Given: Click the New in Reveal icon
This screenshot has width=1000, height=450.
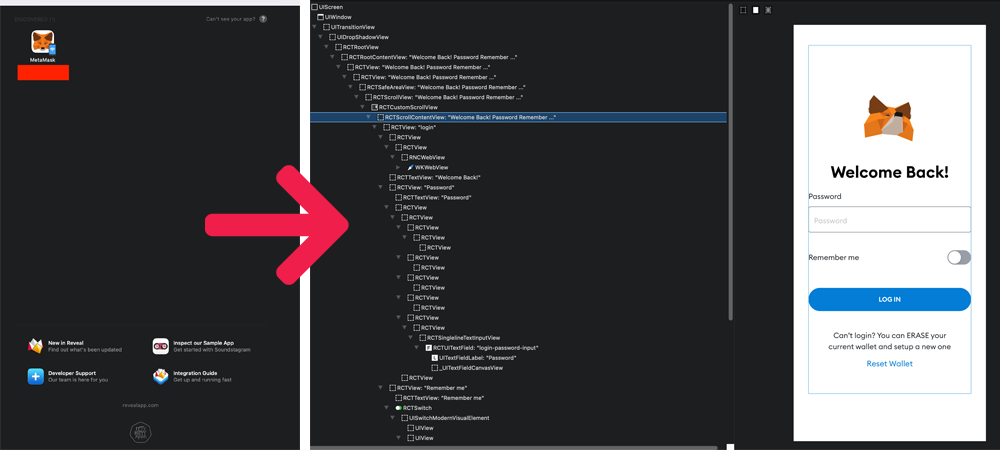Looking at the screenshot, I should click(x=35, y=346).
